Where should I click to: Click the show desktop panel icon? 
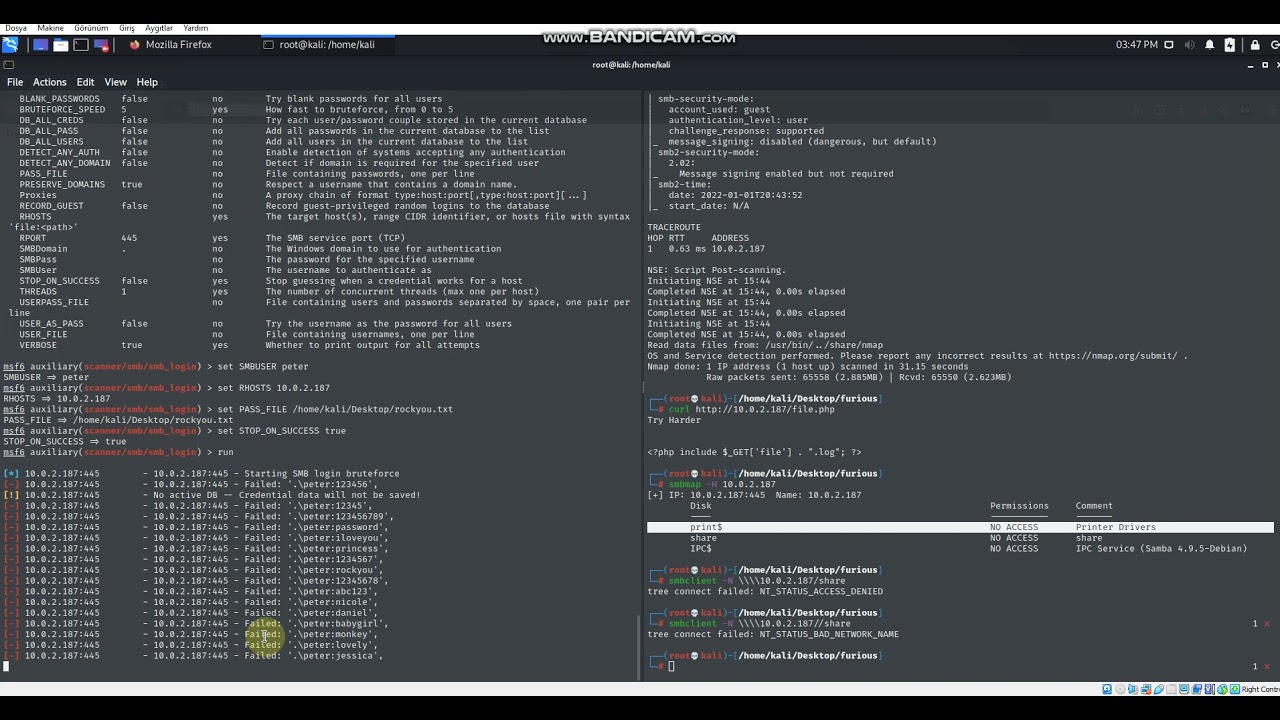tap(40, 45)
